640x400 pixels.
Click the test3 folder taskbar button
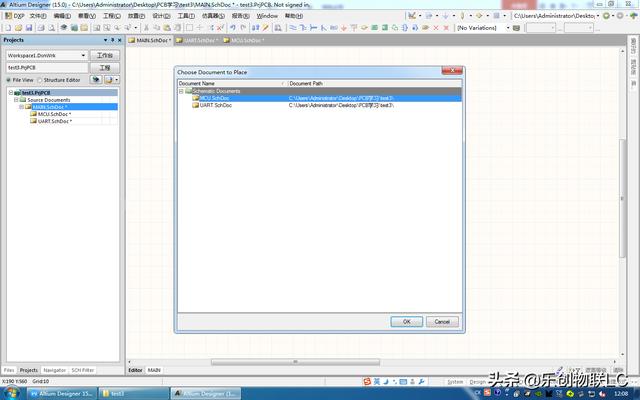[x=134, y=393]
